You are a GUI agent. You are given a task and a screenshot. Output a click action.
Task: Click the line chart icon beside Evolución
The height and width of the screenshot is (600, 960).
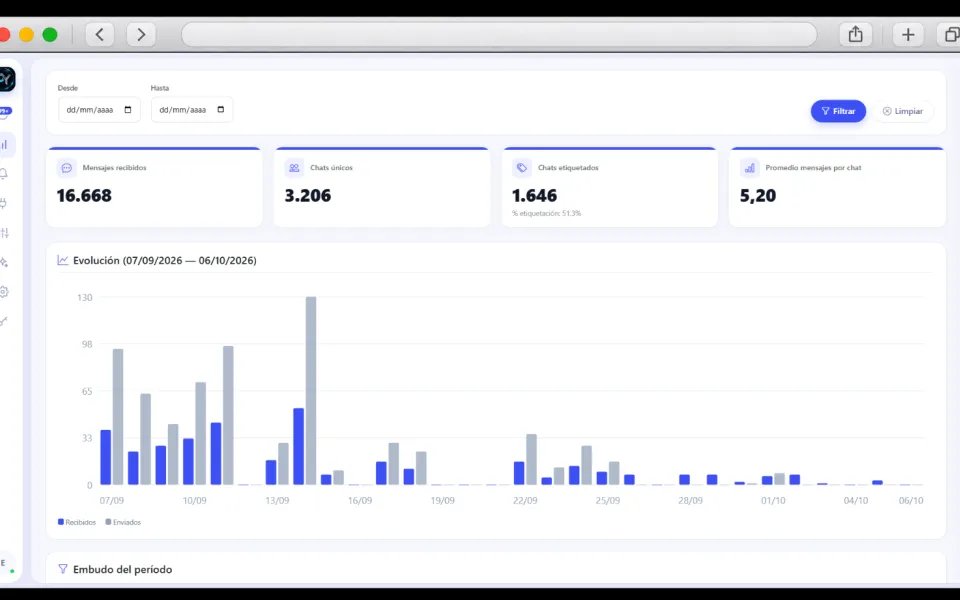pyautogui.click(x=62, y=260)
